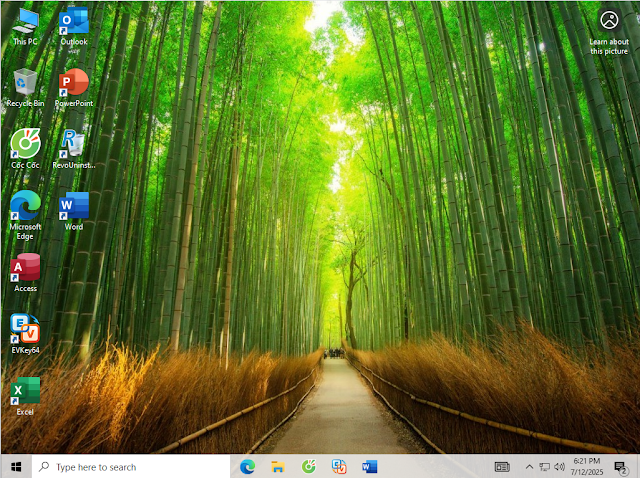The image size is (640, 478).
Task: Select the Recycle Bin icon
Action: coord(25,88)
